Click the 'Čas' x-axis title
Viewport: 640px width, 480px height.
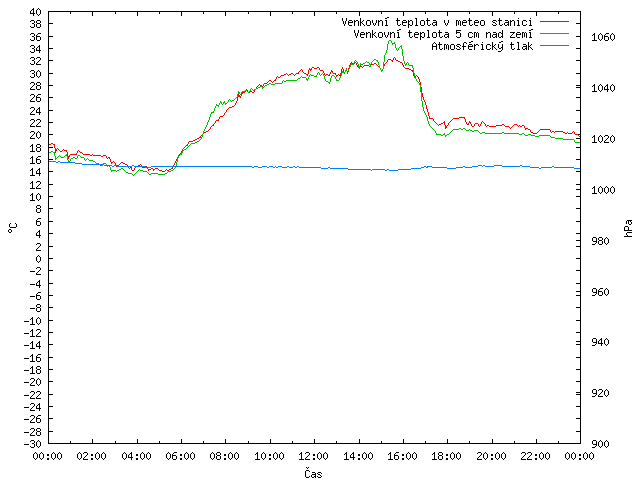point(313,473)
